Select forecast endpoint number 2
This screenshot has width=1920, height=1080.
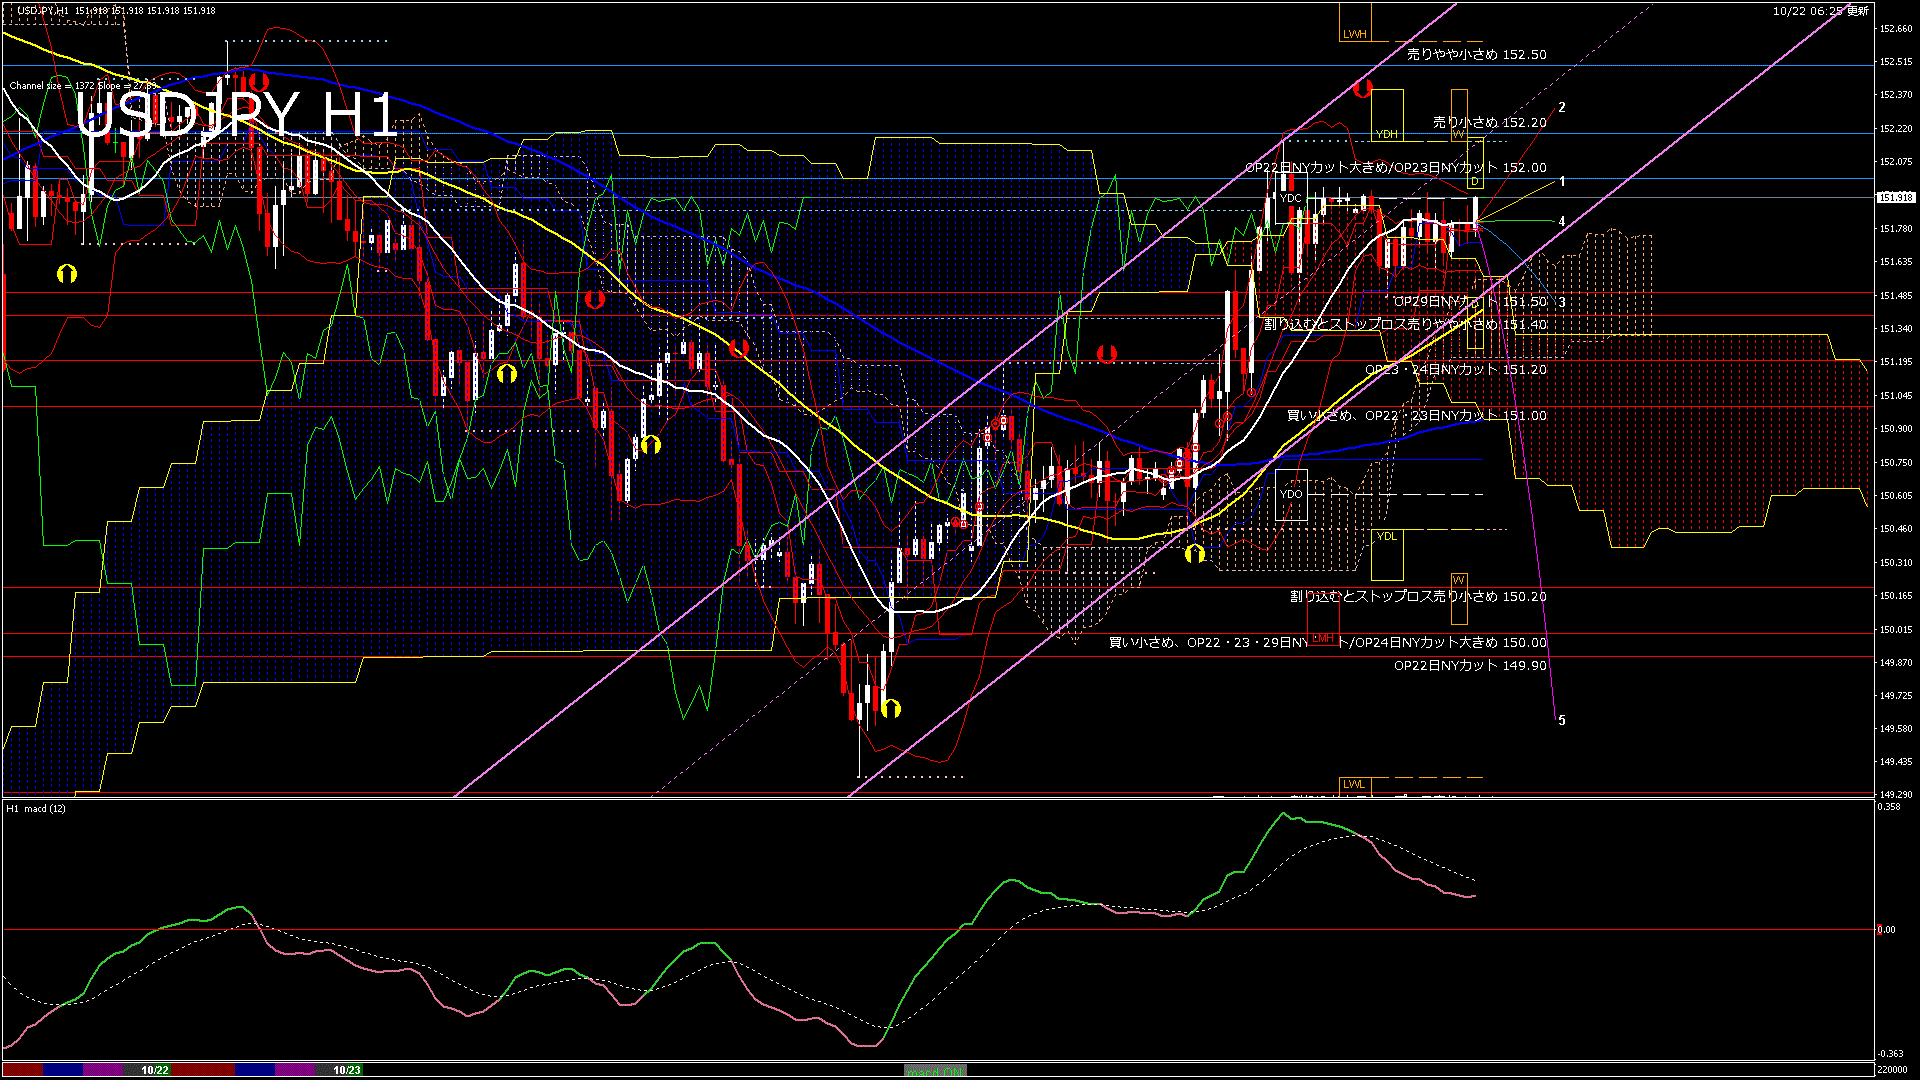[1562, 107]
